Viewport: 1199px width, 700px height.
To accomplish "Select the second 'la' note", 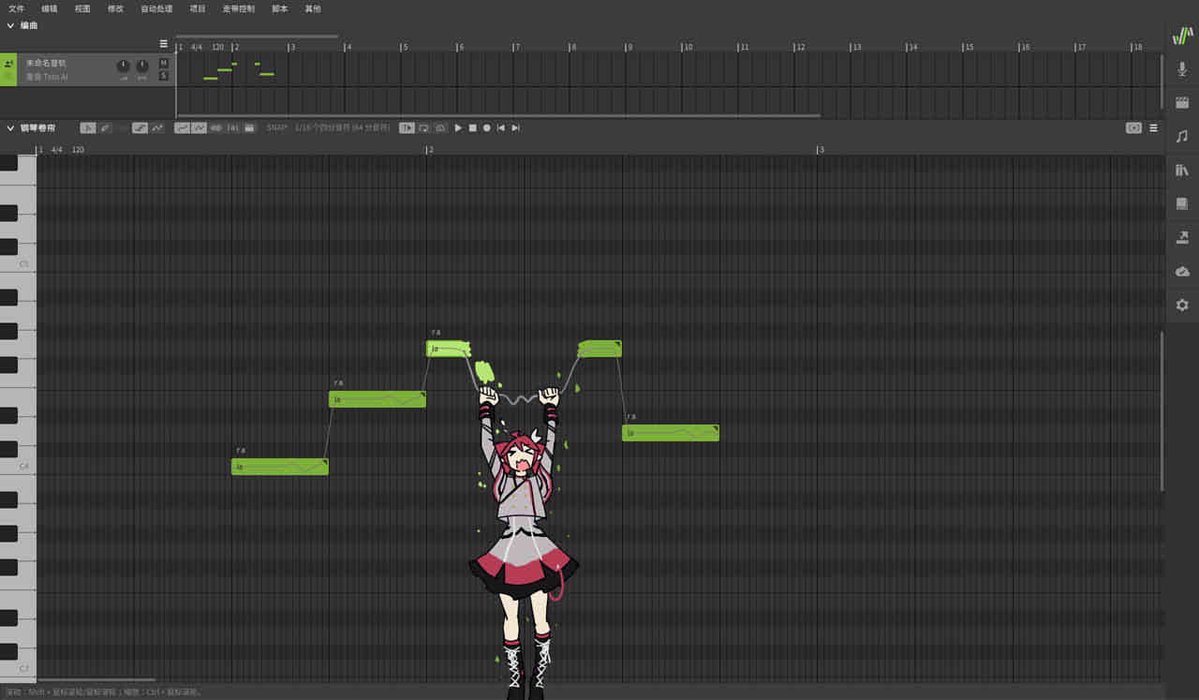I will [x=377, y=399].
